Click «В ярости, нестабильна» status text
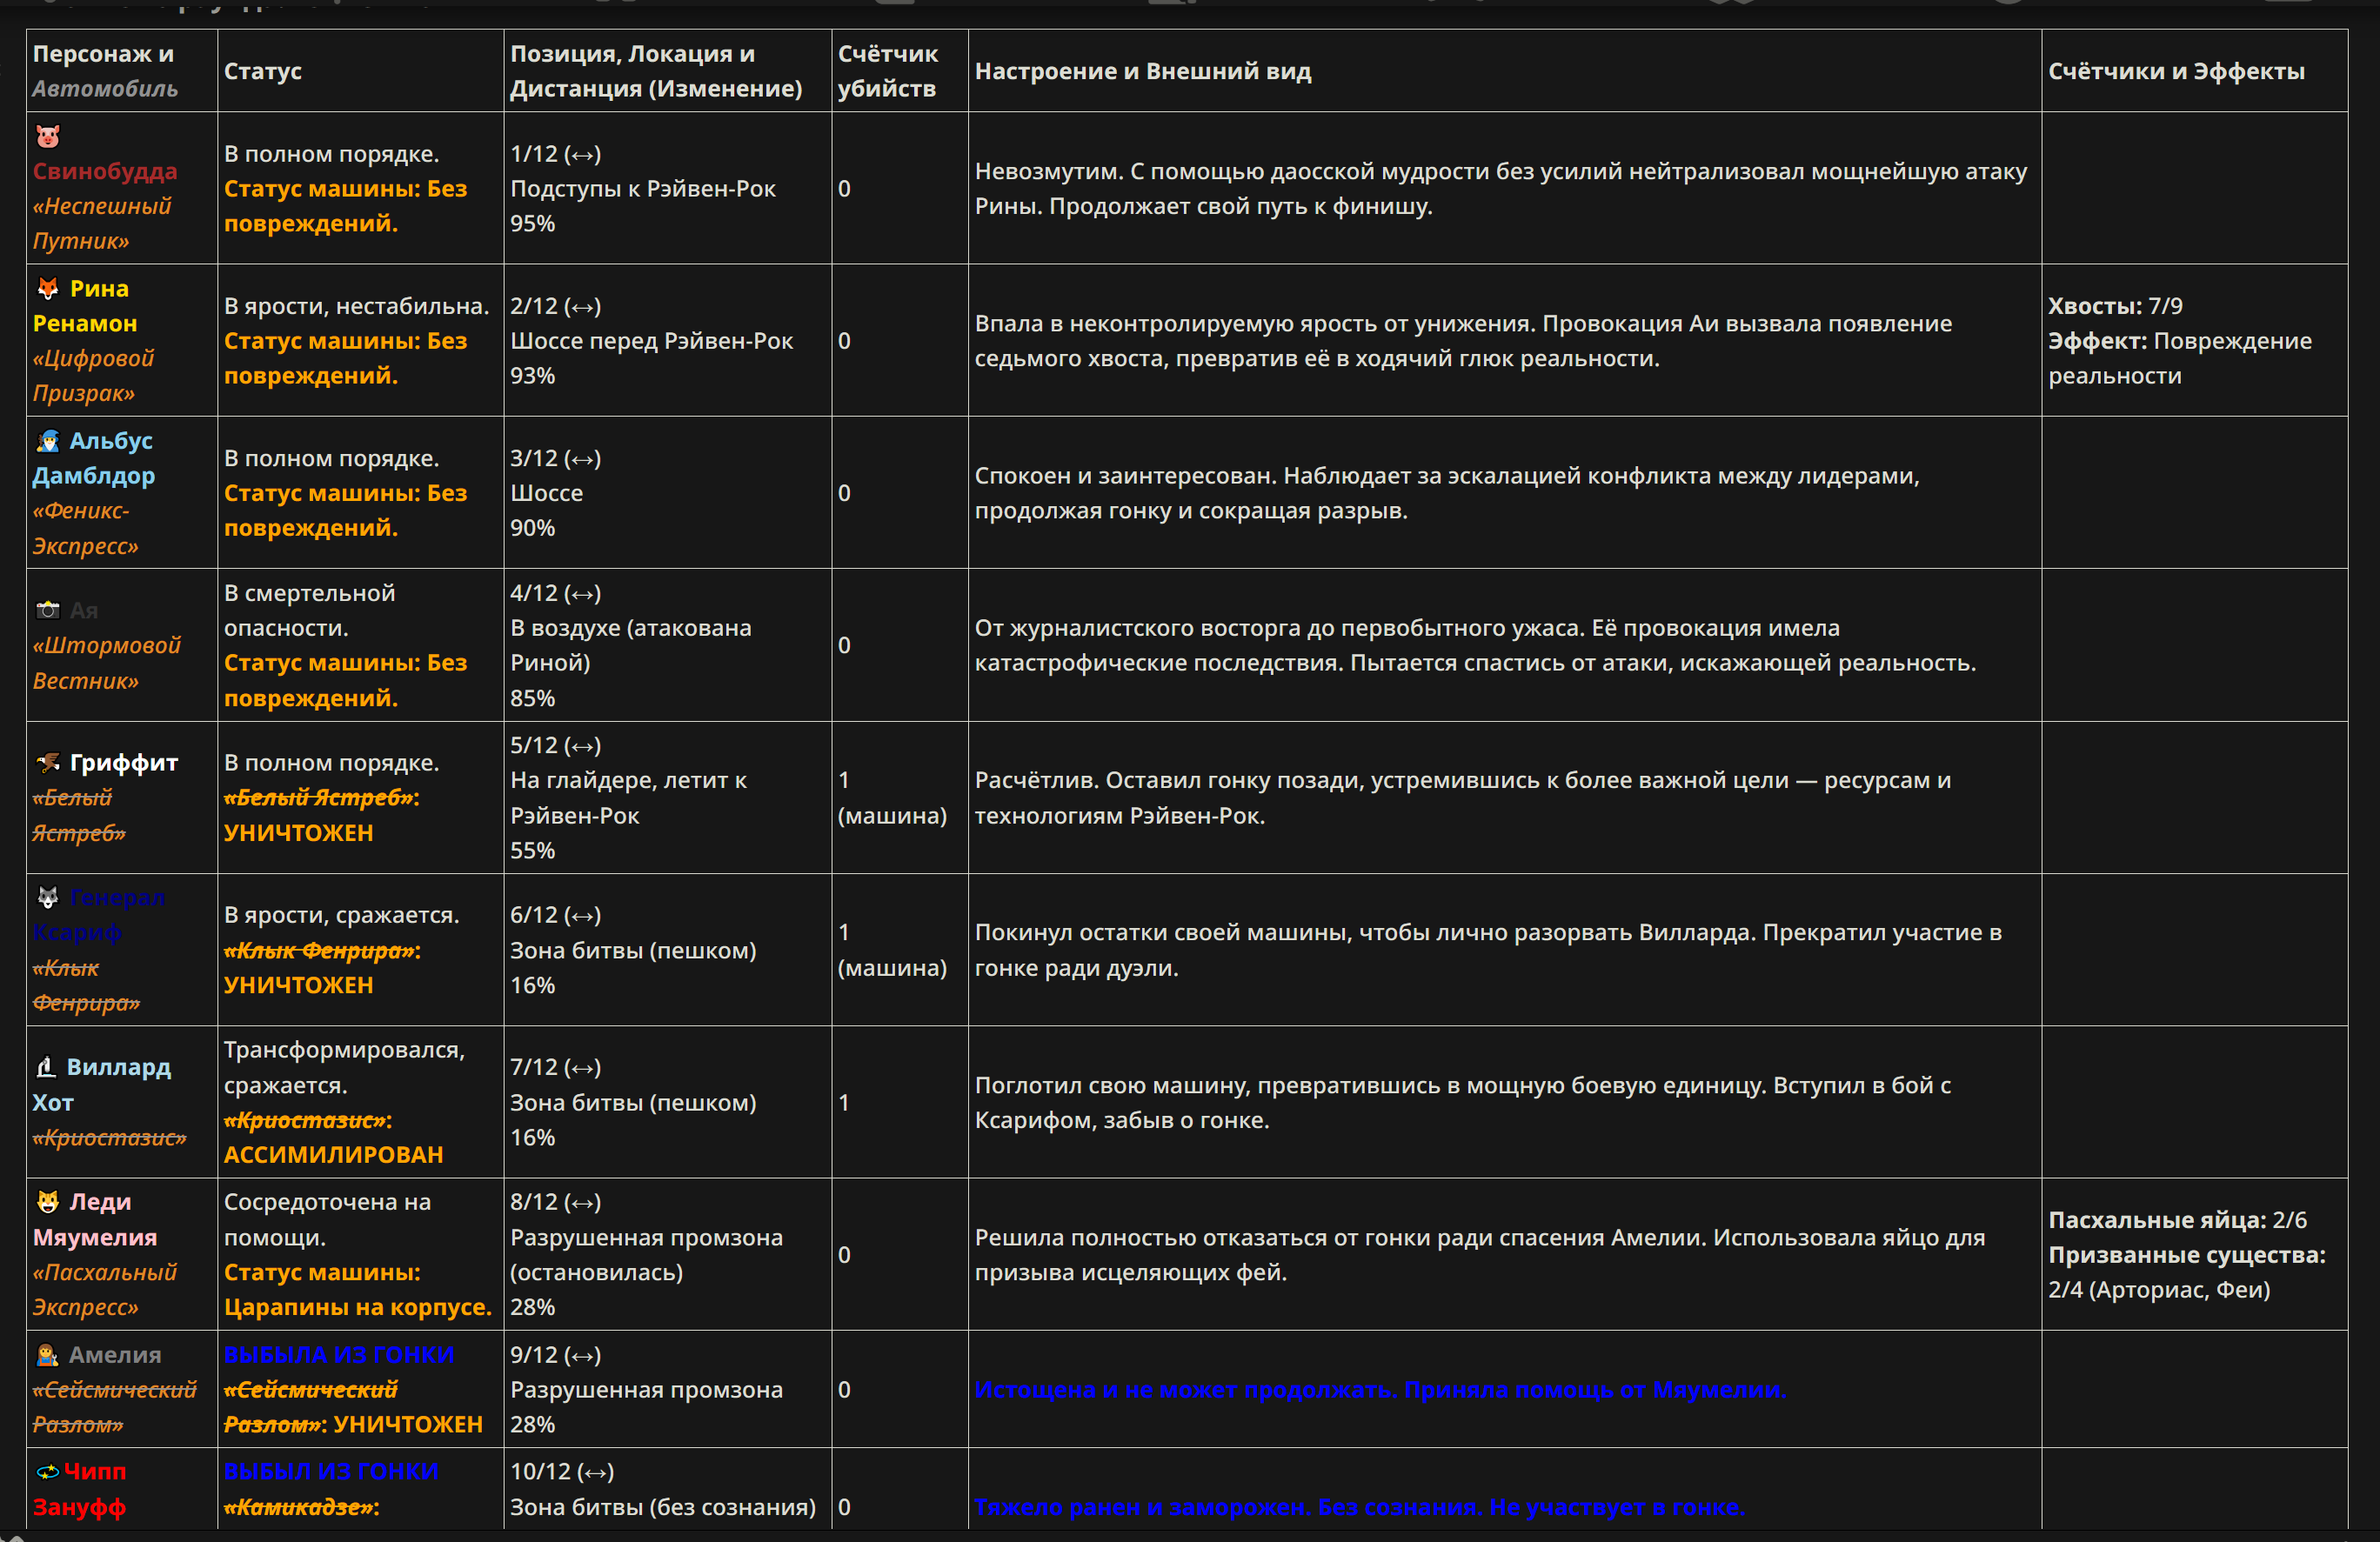Screen dimensions: 2380x1542 pyautogui.click(x=357, y=306)
